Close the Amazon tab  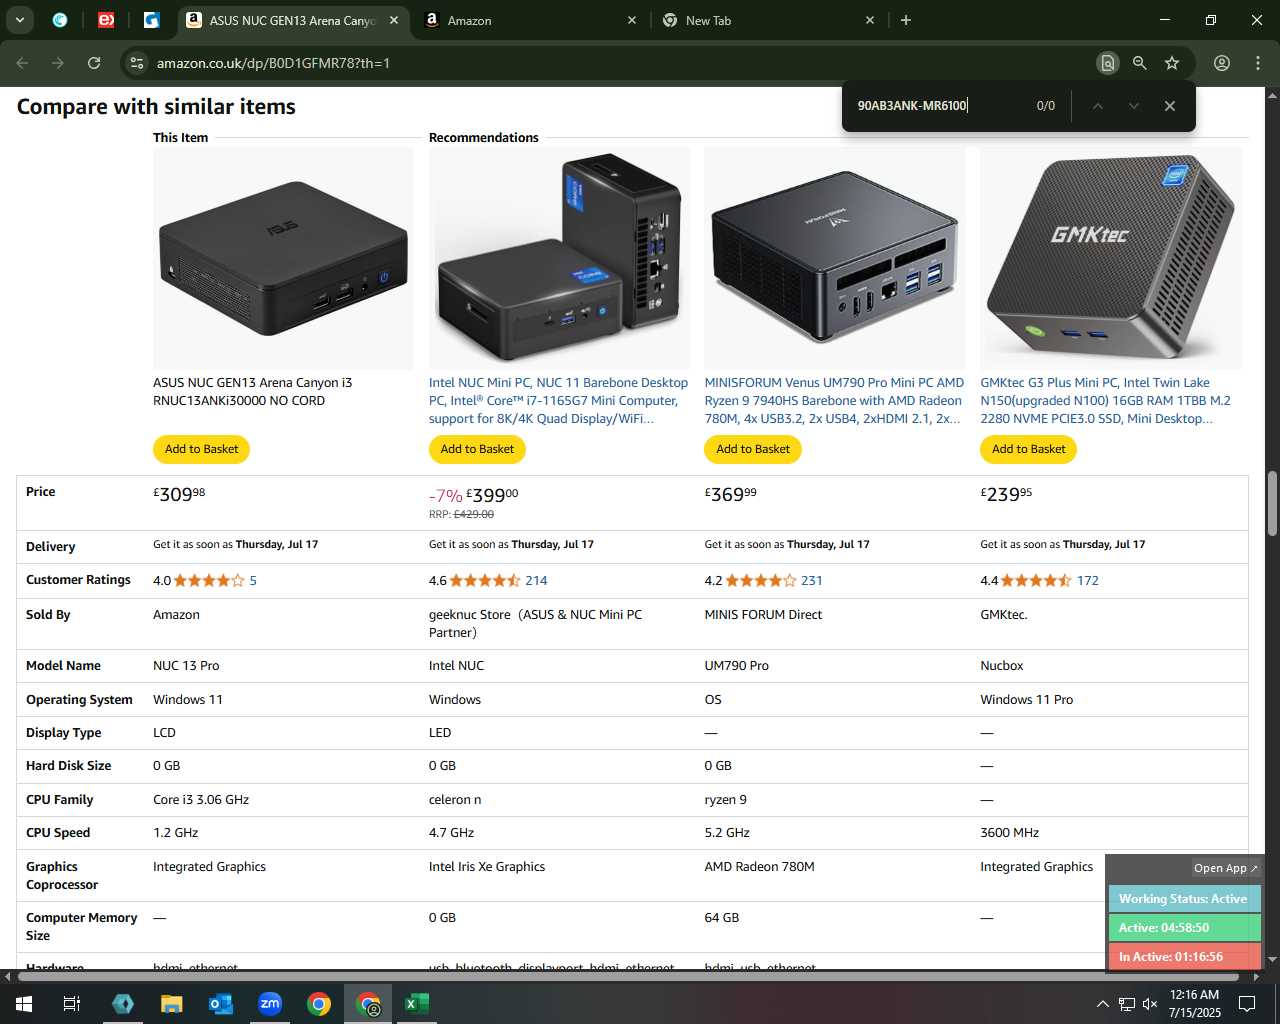[632, 20]
